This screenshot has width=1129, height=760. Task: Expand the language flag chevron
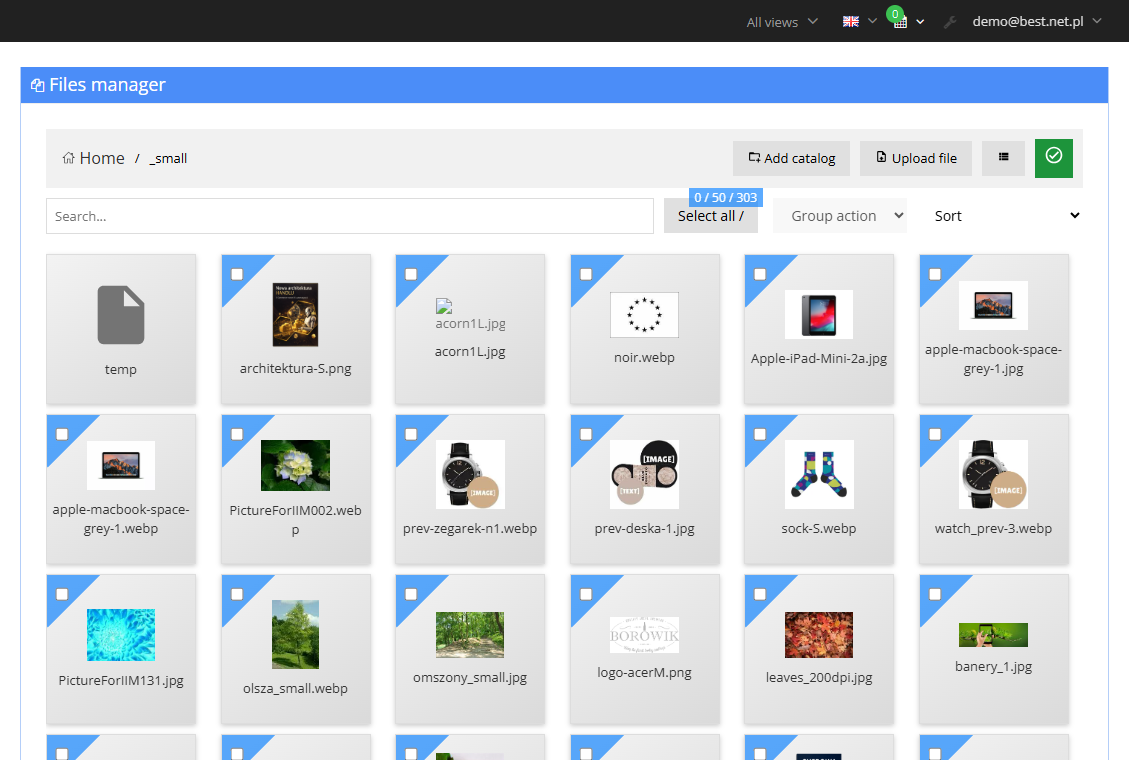[872, 22]
